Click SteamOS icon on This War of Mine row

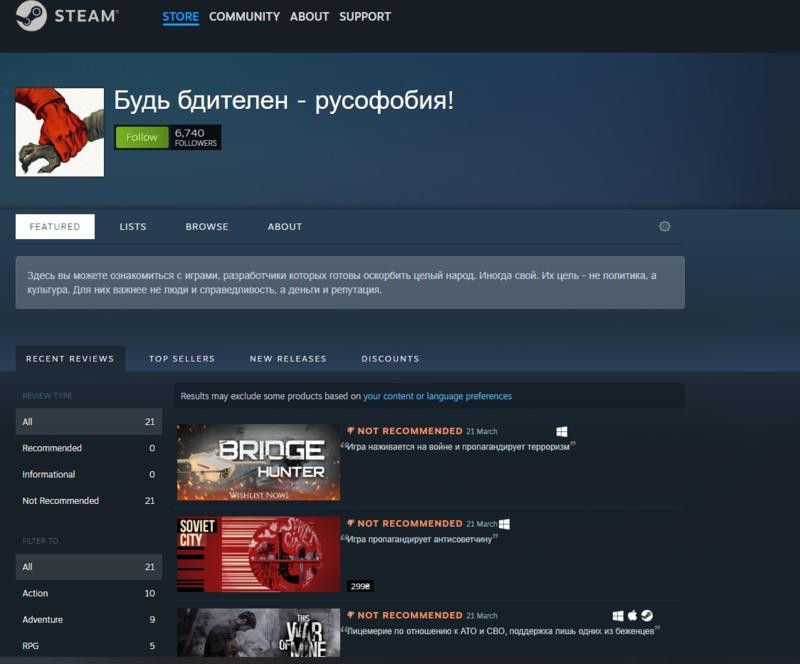coord(647,616)
